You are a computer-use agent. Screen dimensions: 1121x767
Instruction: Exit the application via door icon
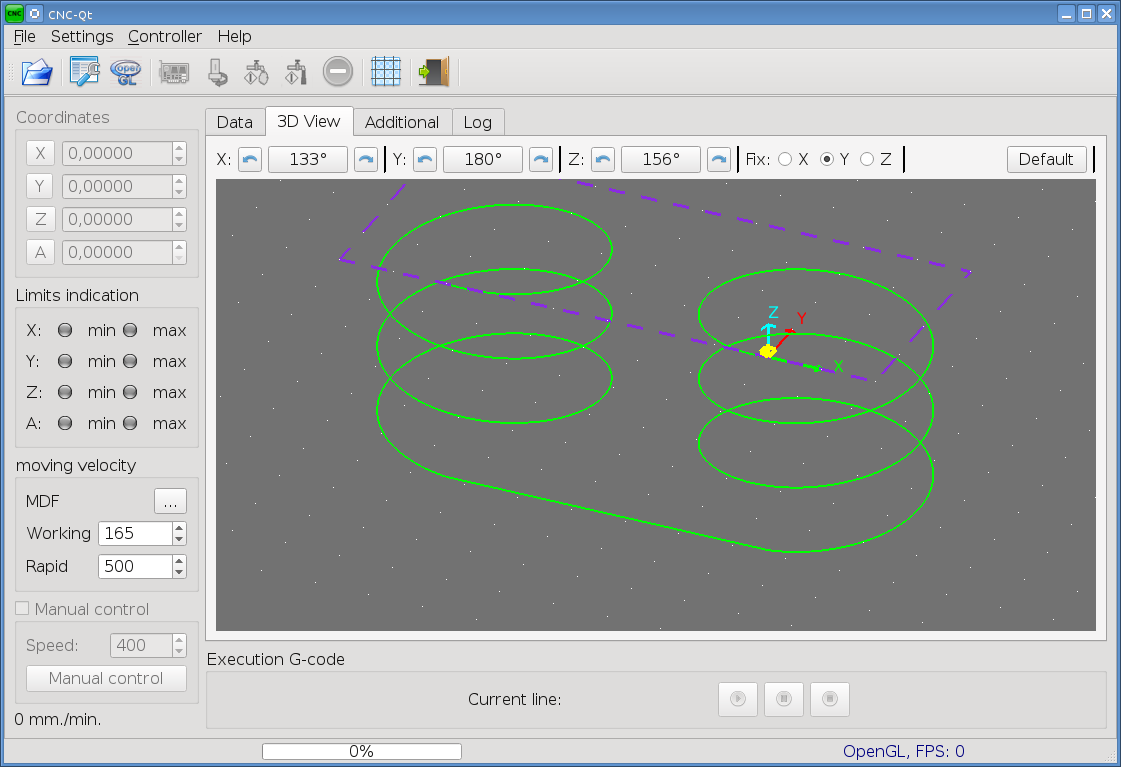pos(434,71)
